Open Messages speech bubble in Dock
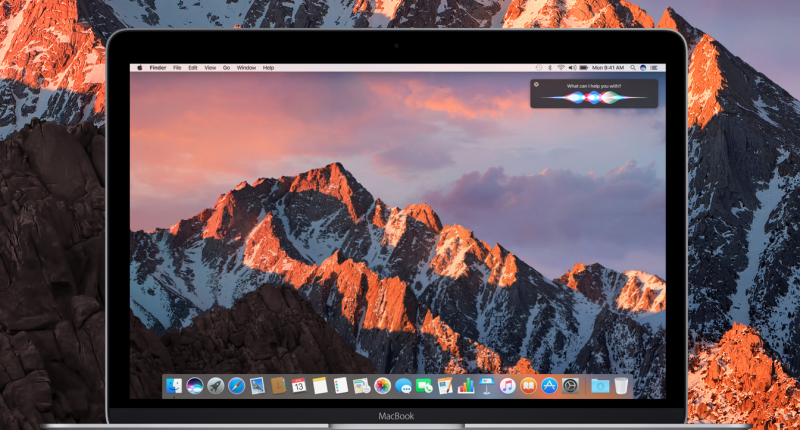This screenshot has width=800, height=430. (403, 386)
